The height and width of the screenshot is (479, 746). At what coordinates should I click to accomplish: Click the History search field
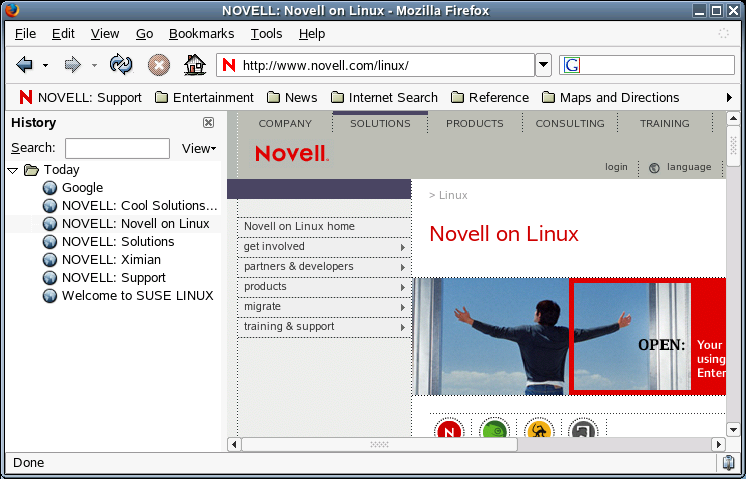coord(117,148)
